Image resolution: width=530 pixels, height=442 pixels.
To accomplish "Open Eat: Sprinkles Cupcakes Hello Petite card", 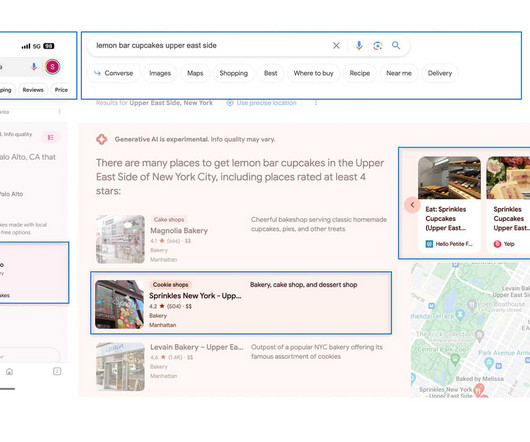I will pyautogui.click(x=449, y=204).
